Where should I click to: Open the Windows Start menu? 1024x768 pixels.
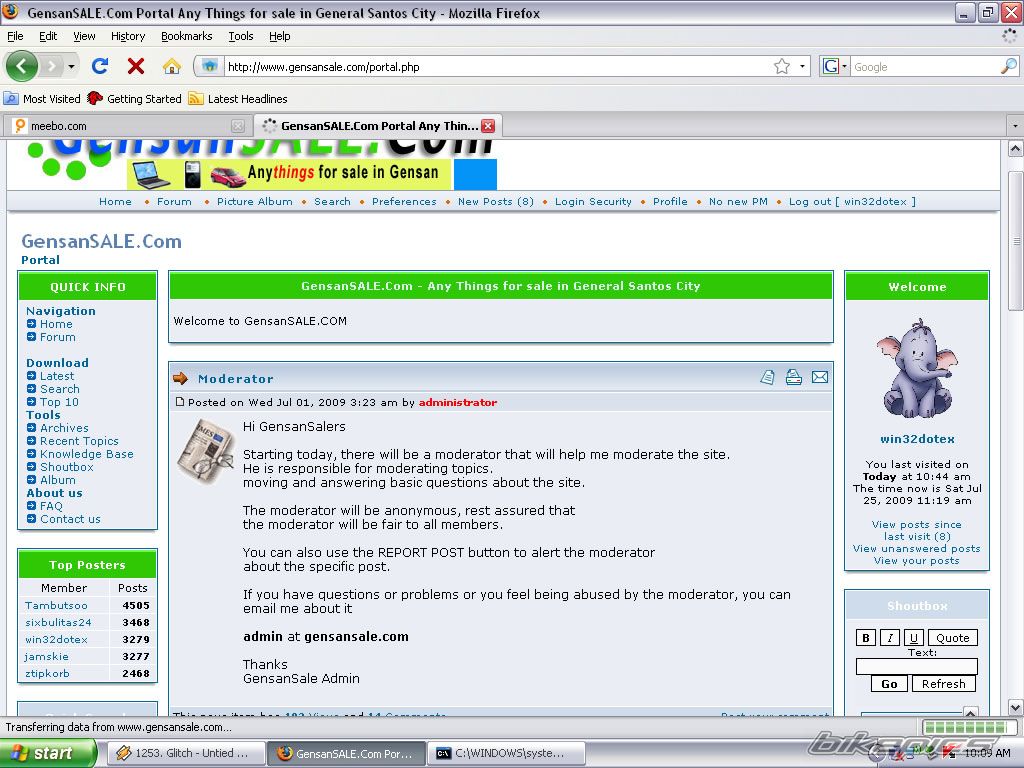click(x=48, y=753)
